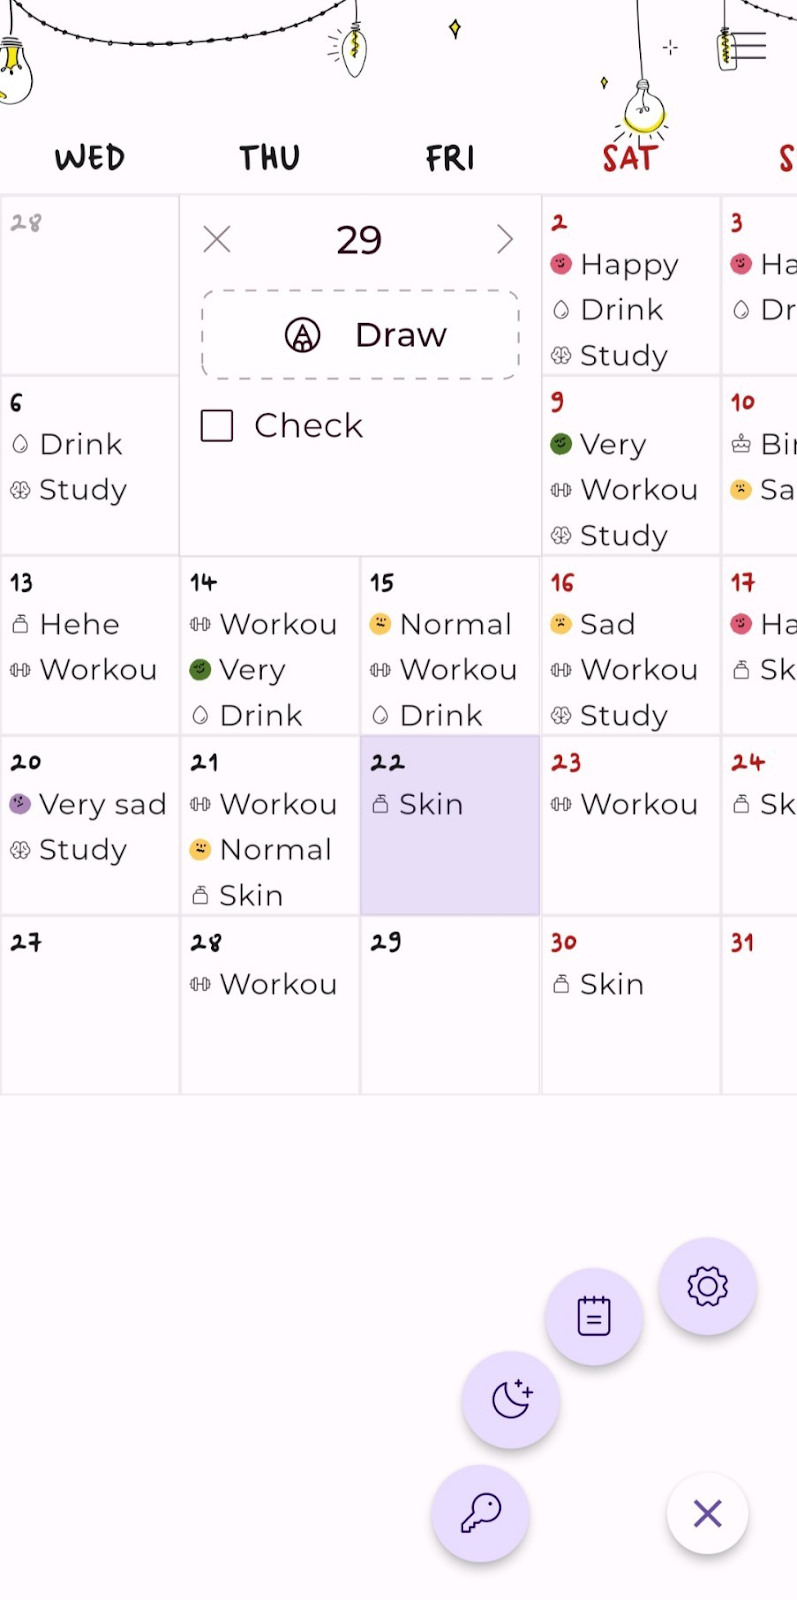Viewport: 797px width, 1600px height.
Task: Open settings with the gear icon
Action: click(x=707, y=1286)
